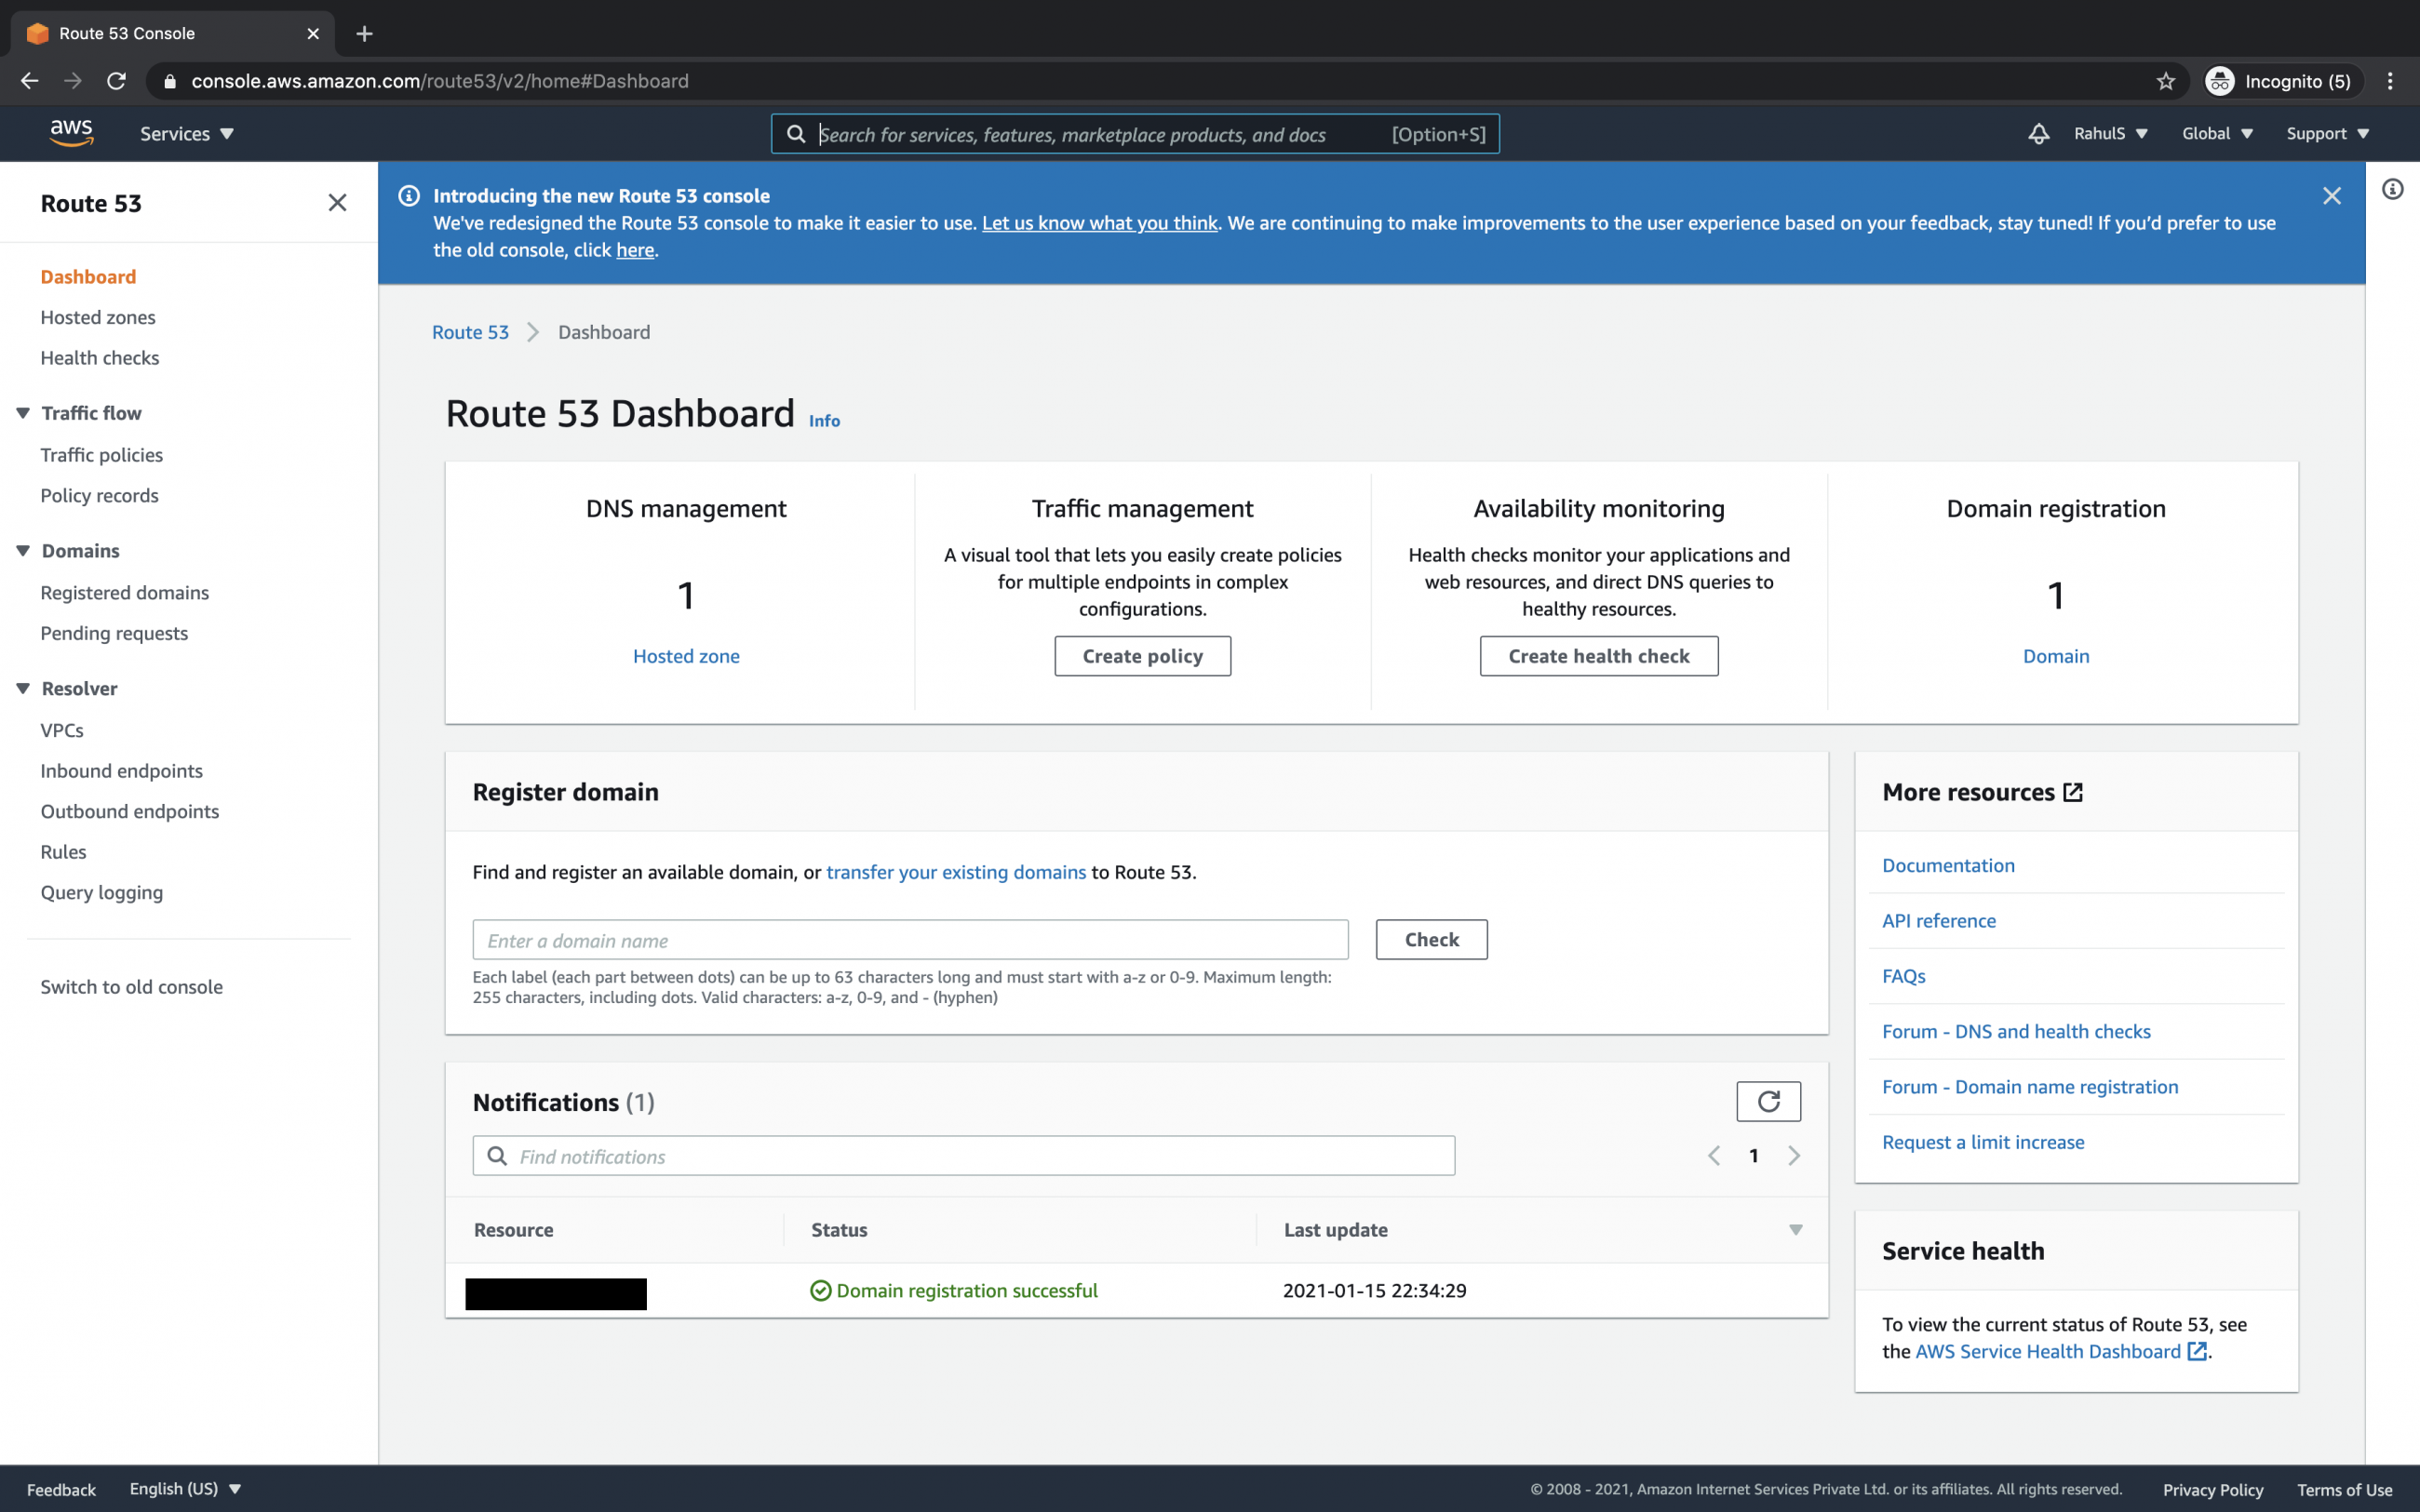Collapse the Resolver section

click(x=22, y=688)
